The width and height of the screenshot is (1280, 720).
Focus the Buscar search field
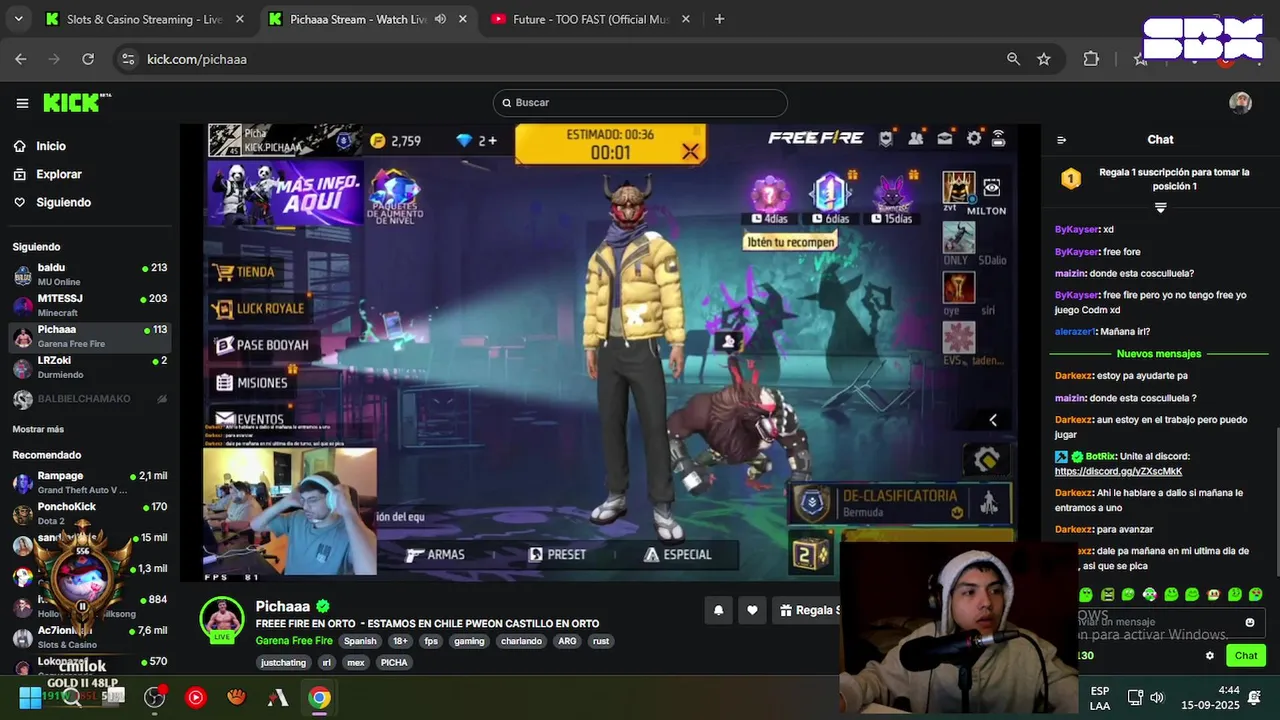pyautogui.click(x=640, y=103)
